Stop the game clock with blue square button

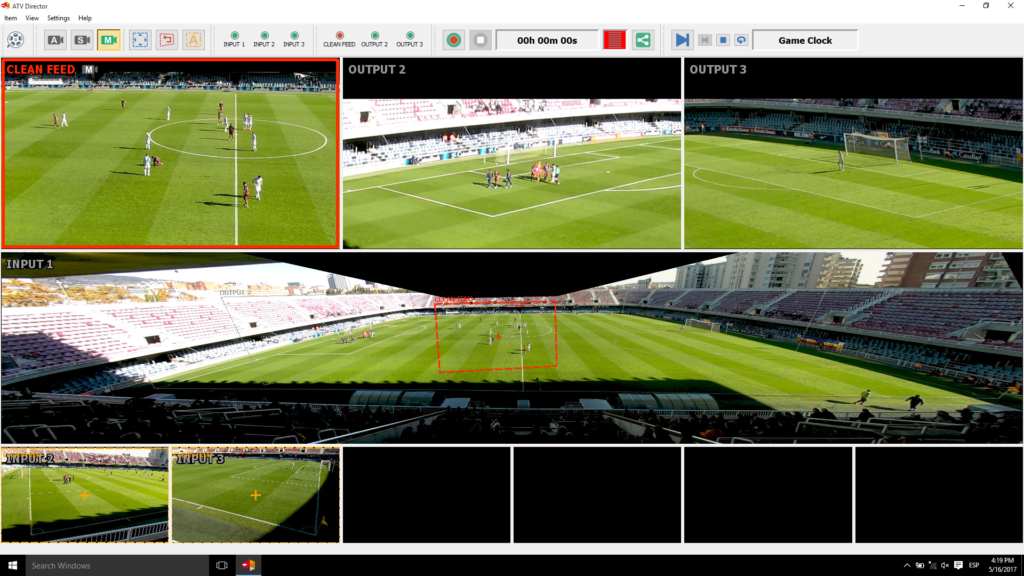point(723,40)
